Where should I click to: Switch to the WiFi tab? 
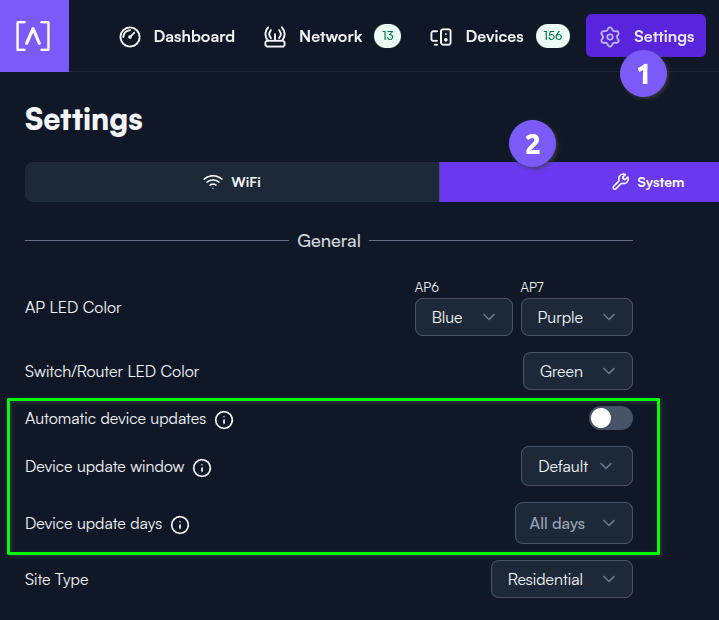point(232,182)
